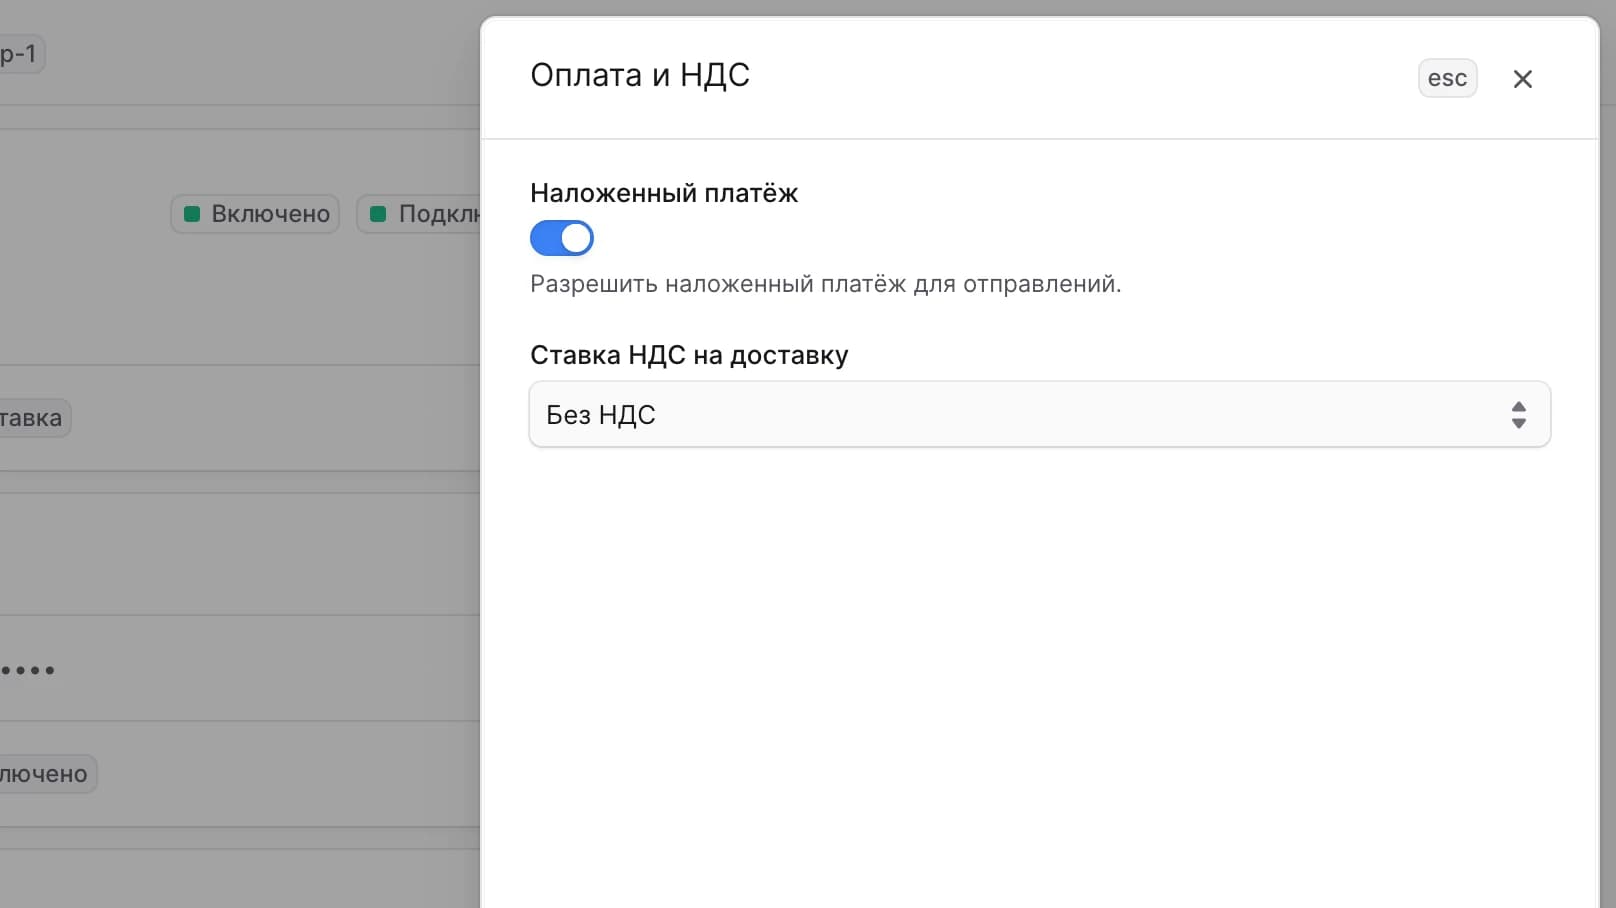The height and width of the screenshot is (908, 1616).
Task: Click the Разрешить наложенный платёж description text
Action: click(826, 284)
